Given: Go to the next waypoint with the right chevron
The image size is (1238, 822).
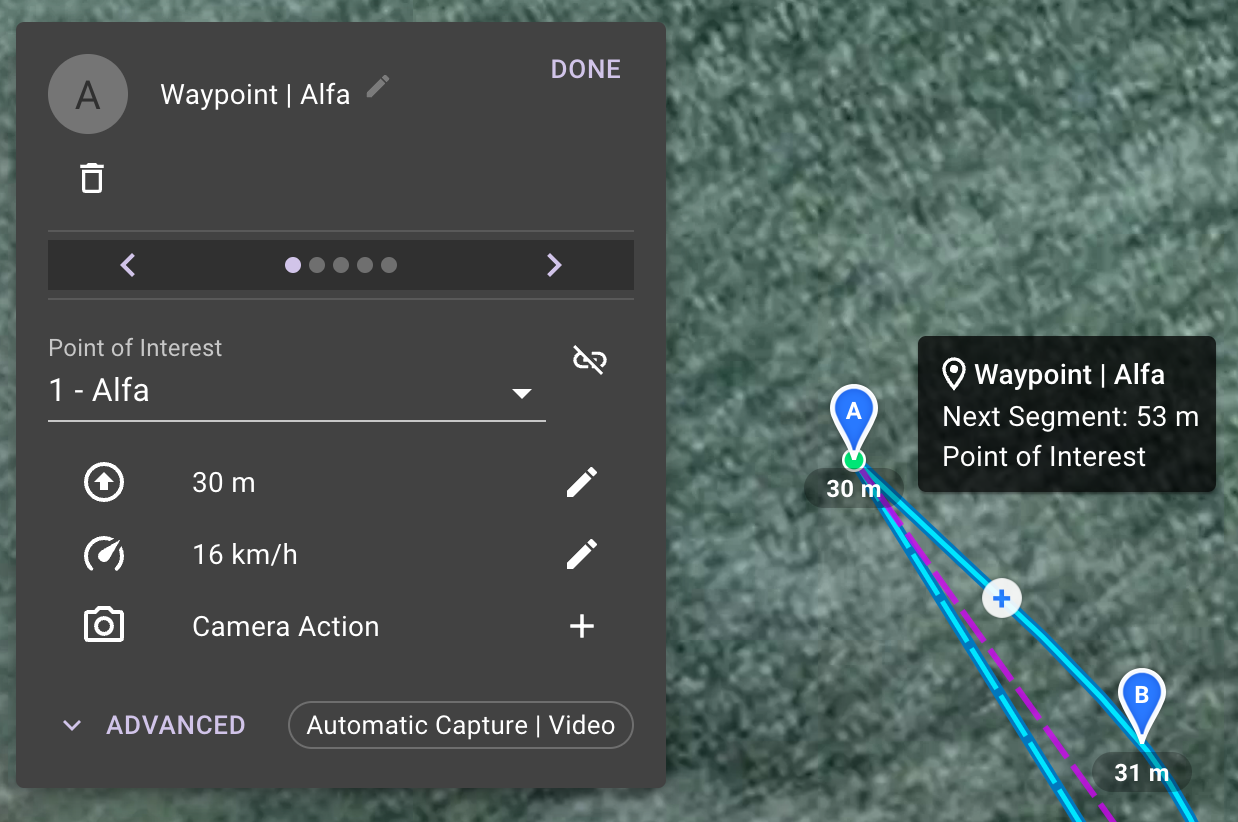Looking at the screenshot, I should tap(554, 264).
